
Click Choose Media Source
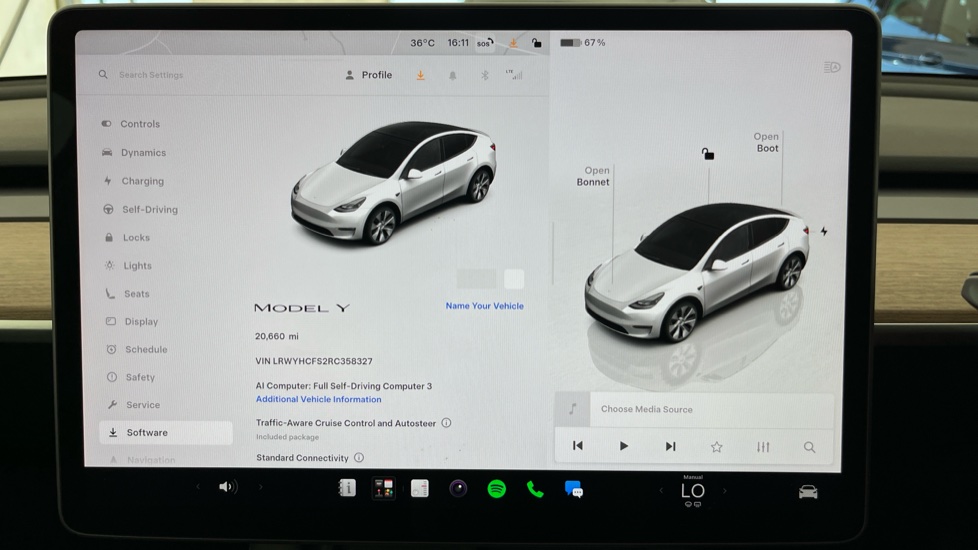tap(647, 409)
